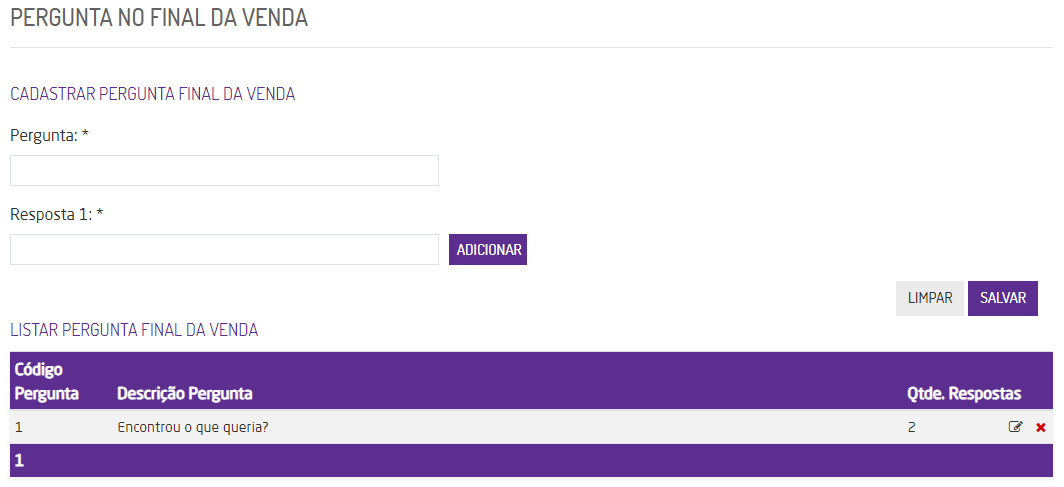This screenshot has height=487, width=1064.
Task: Focus the Resposta 1 text field
Action: coord(224,250)
